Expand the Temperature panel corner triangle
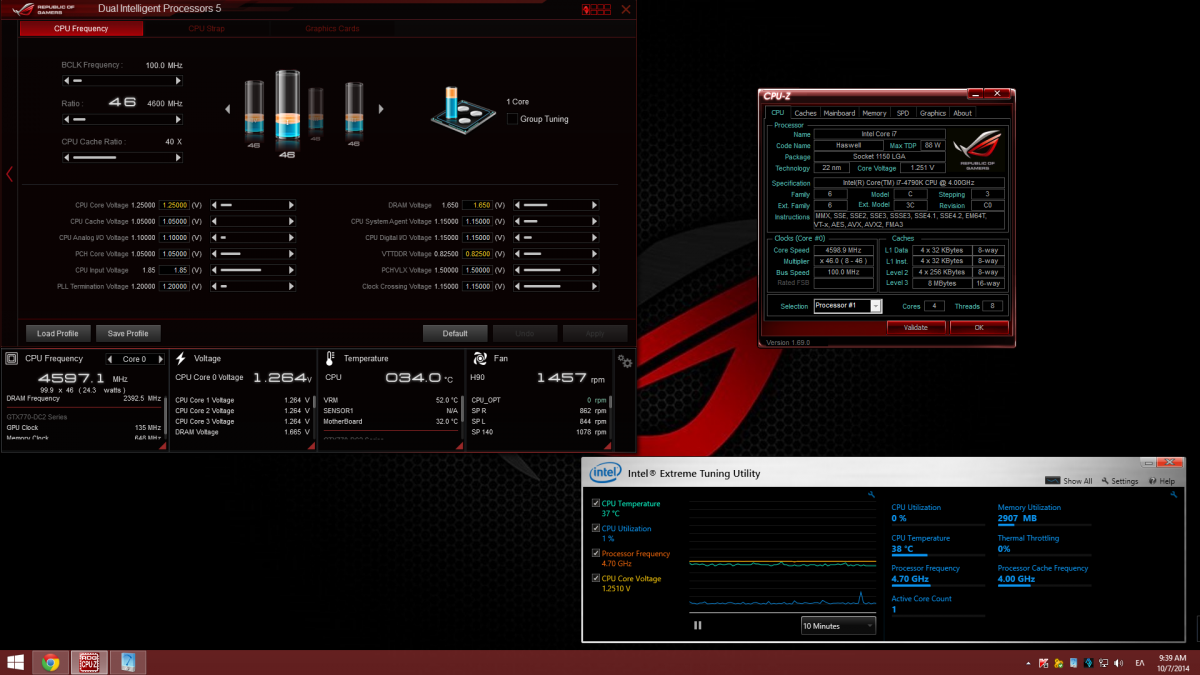Image resolution: width=1200 pixels, height=675 pixels. [x=458, y=445]
